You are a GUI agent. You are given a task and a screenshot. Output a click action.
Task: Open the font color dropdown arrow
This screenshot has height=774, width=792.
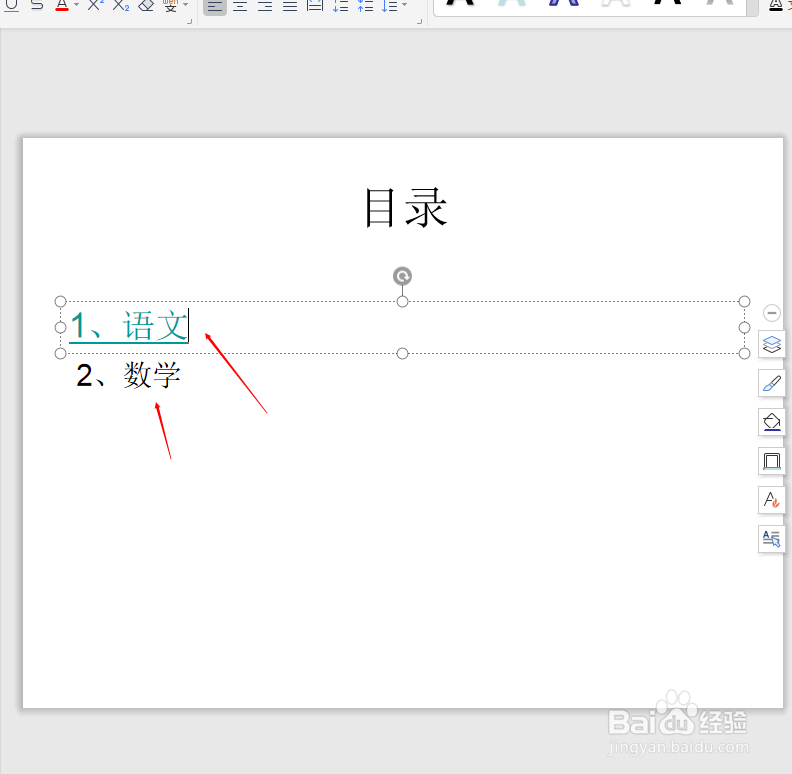point(77,5)
